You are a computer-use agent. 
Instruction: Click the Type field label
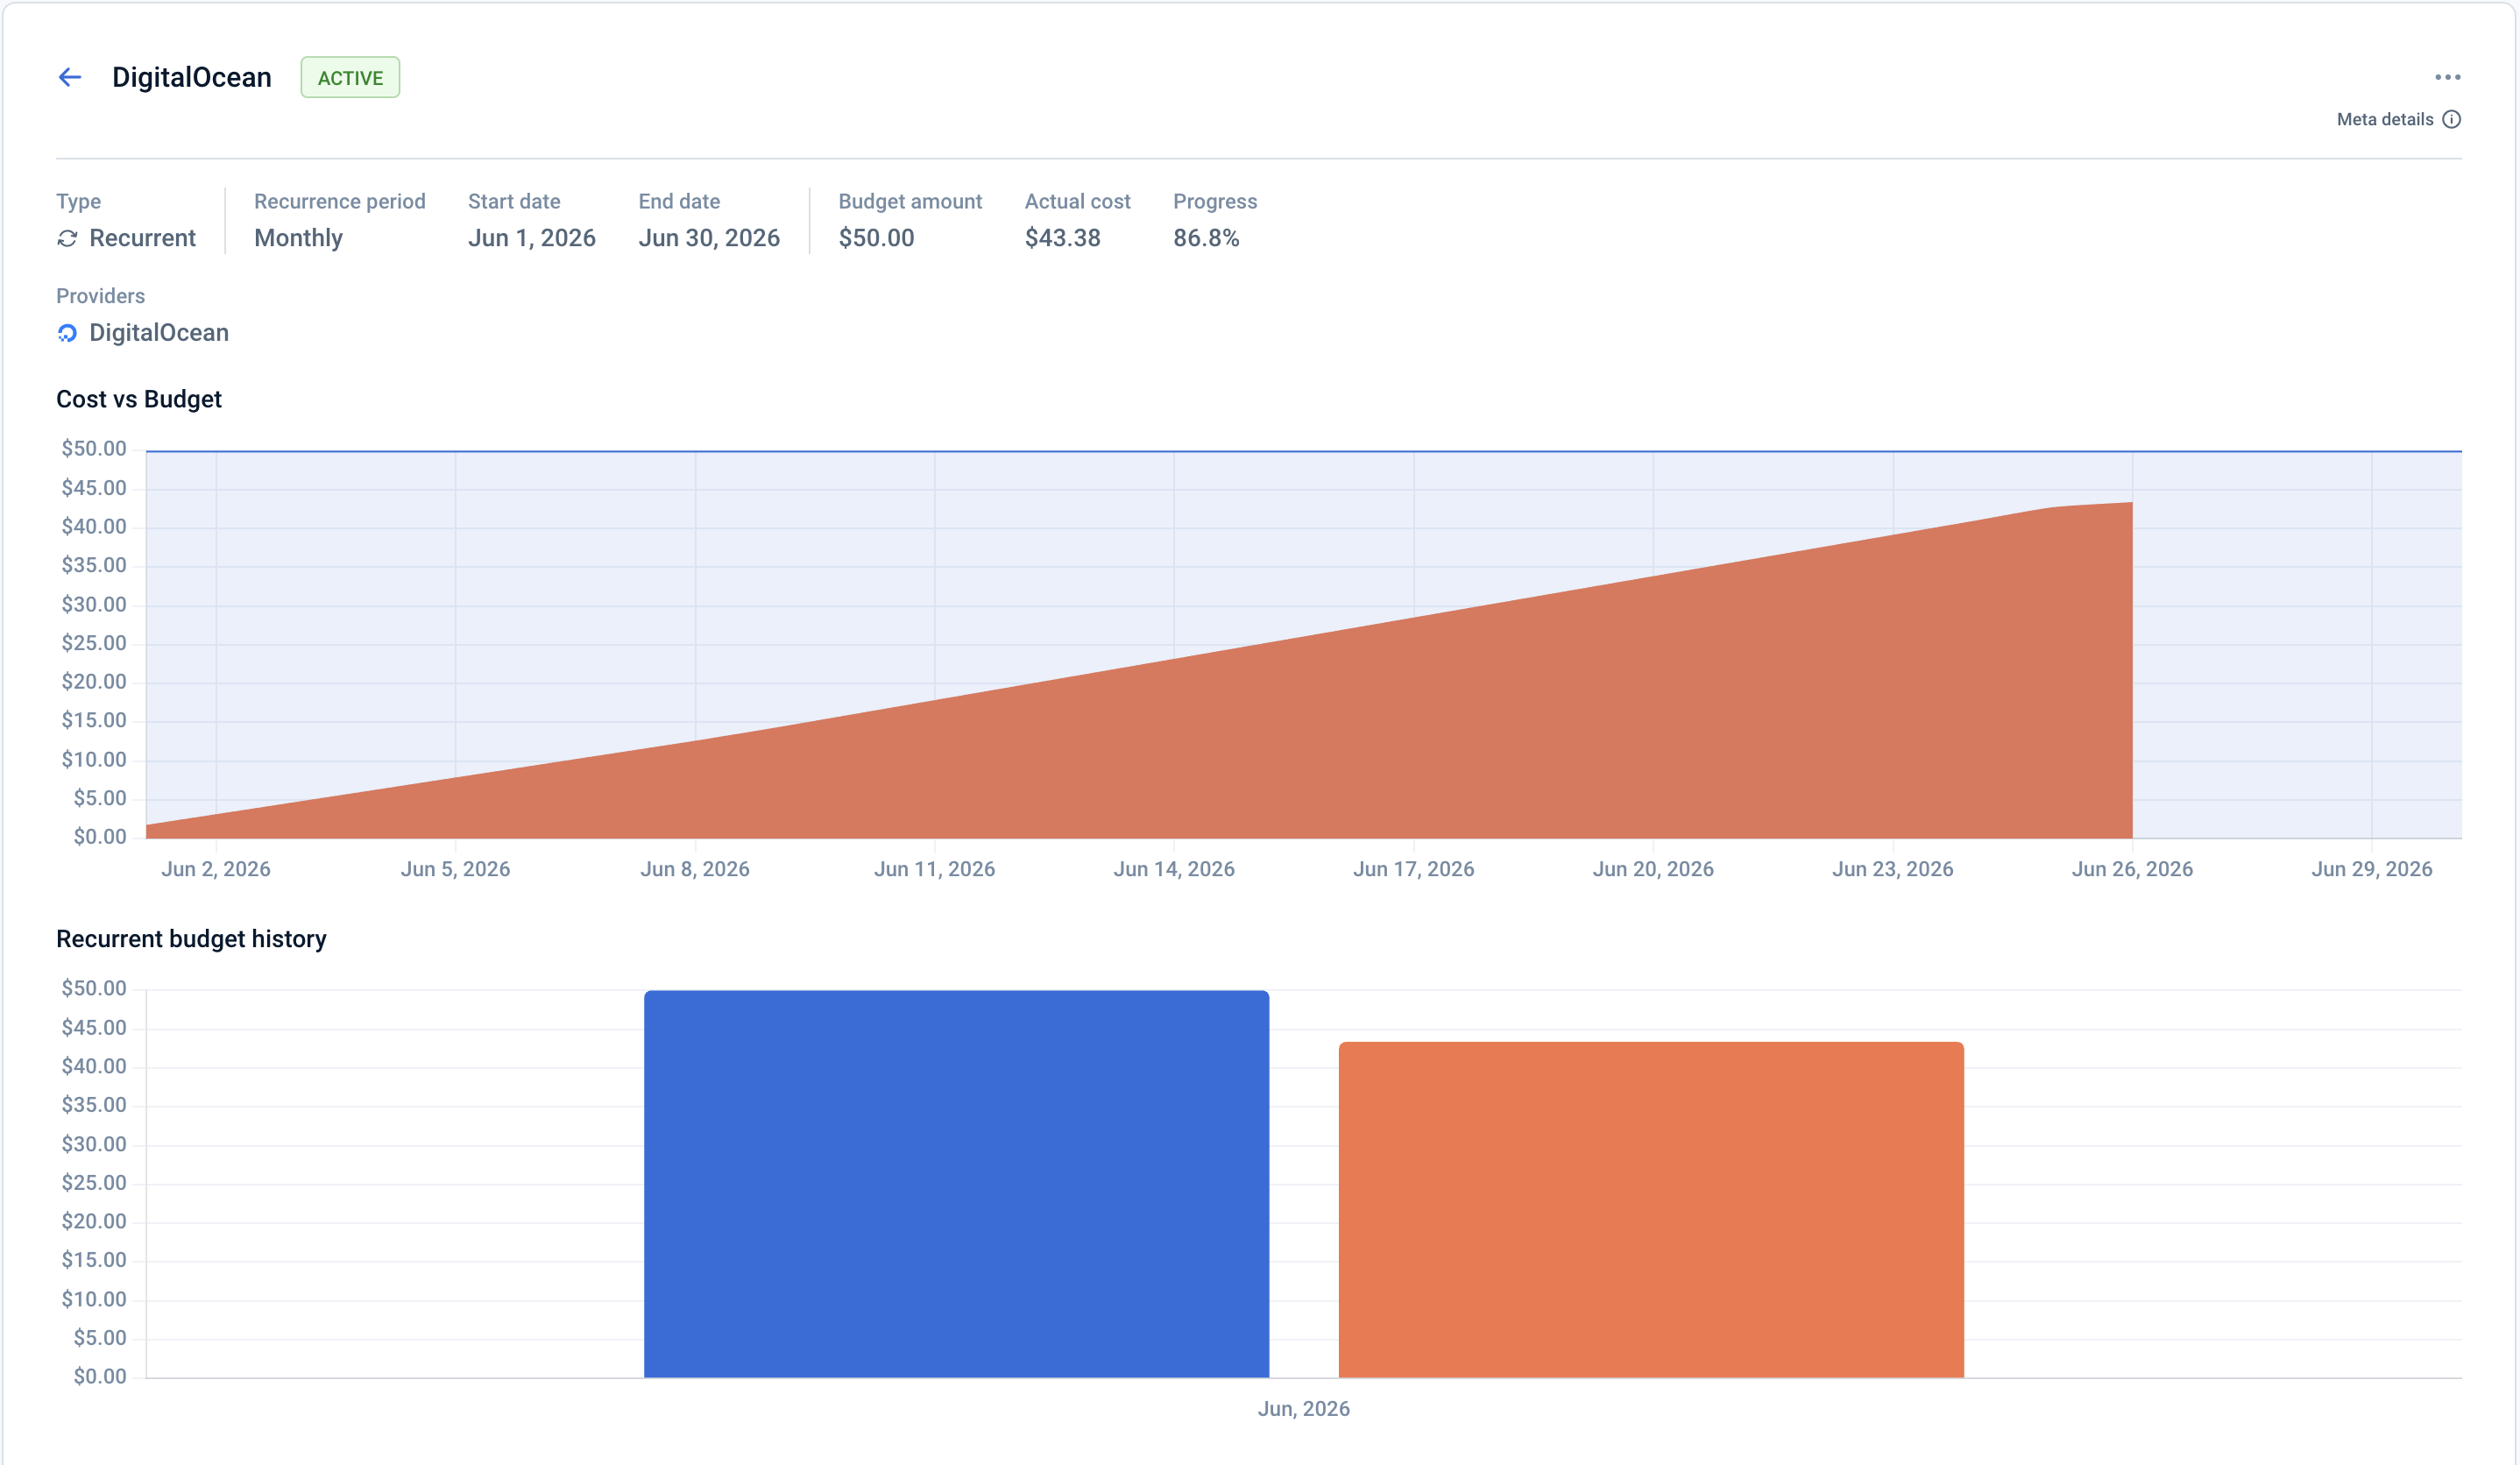click(78, 201)
